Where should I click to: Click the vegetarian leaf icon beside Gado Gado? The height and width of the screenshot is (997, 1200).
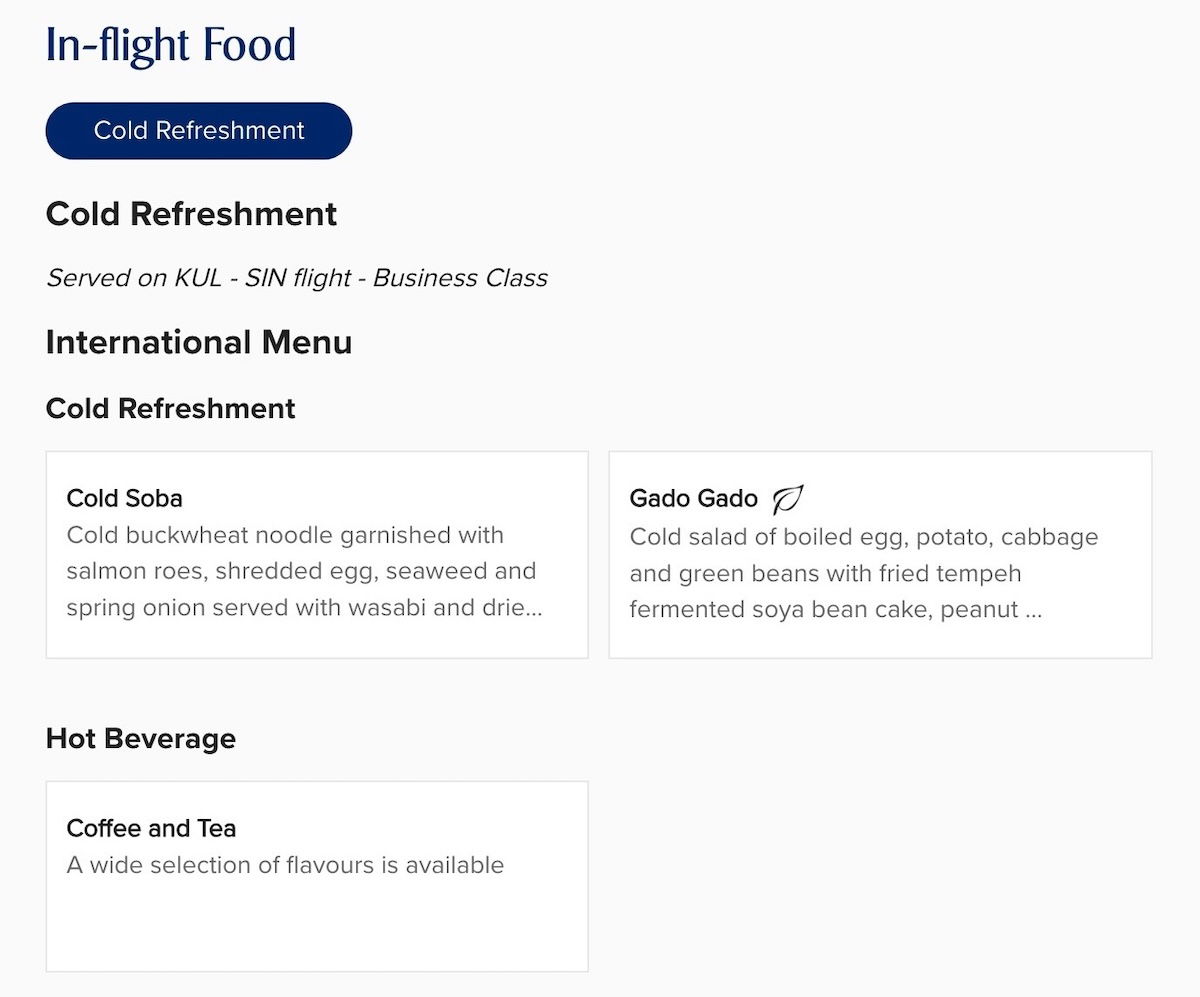(x=788, y=498)
